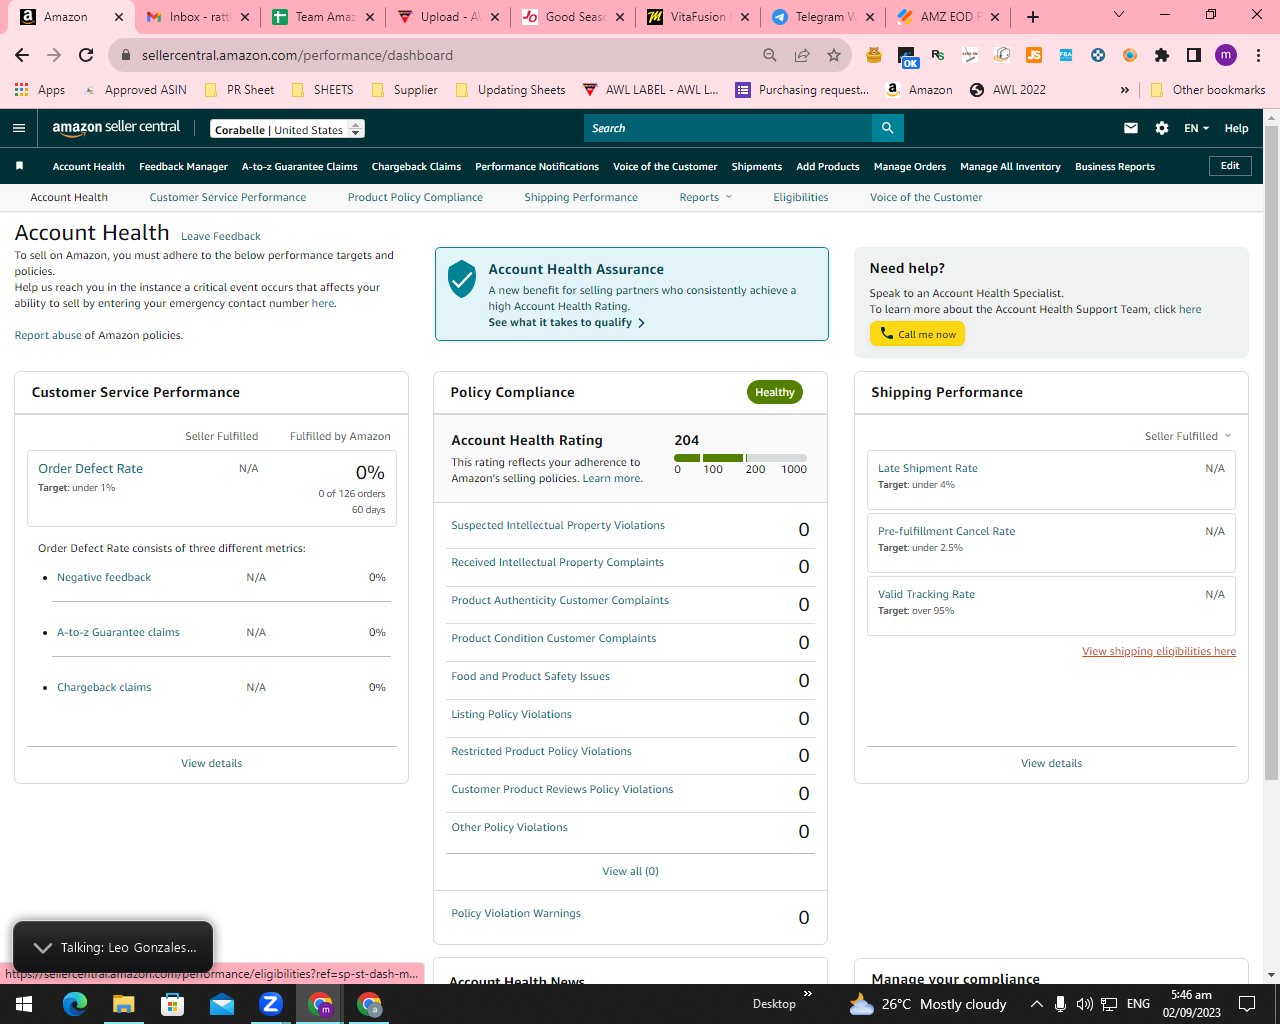Click the search magnifier button in Seller Central

[x=887, y=128]
